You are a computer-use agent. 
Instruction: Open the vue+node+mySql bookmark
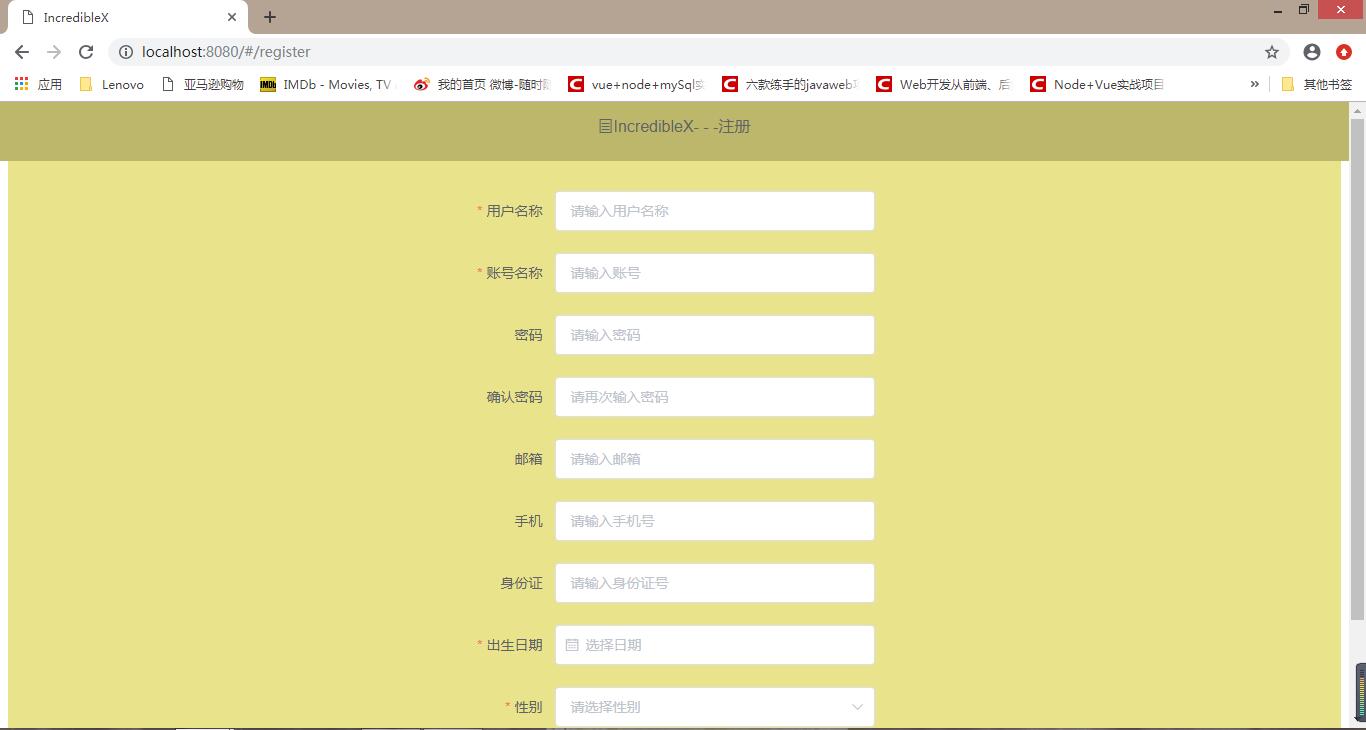[636, 85]
